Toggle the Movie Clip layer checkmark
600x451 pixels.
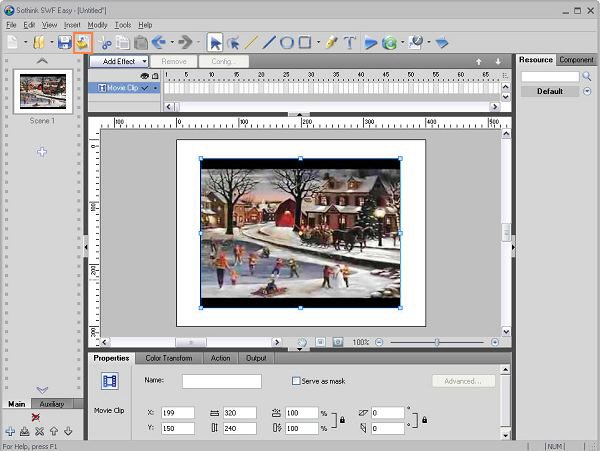click(145, 88)
